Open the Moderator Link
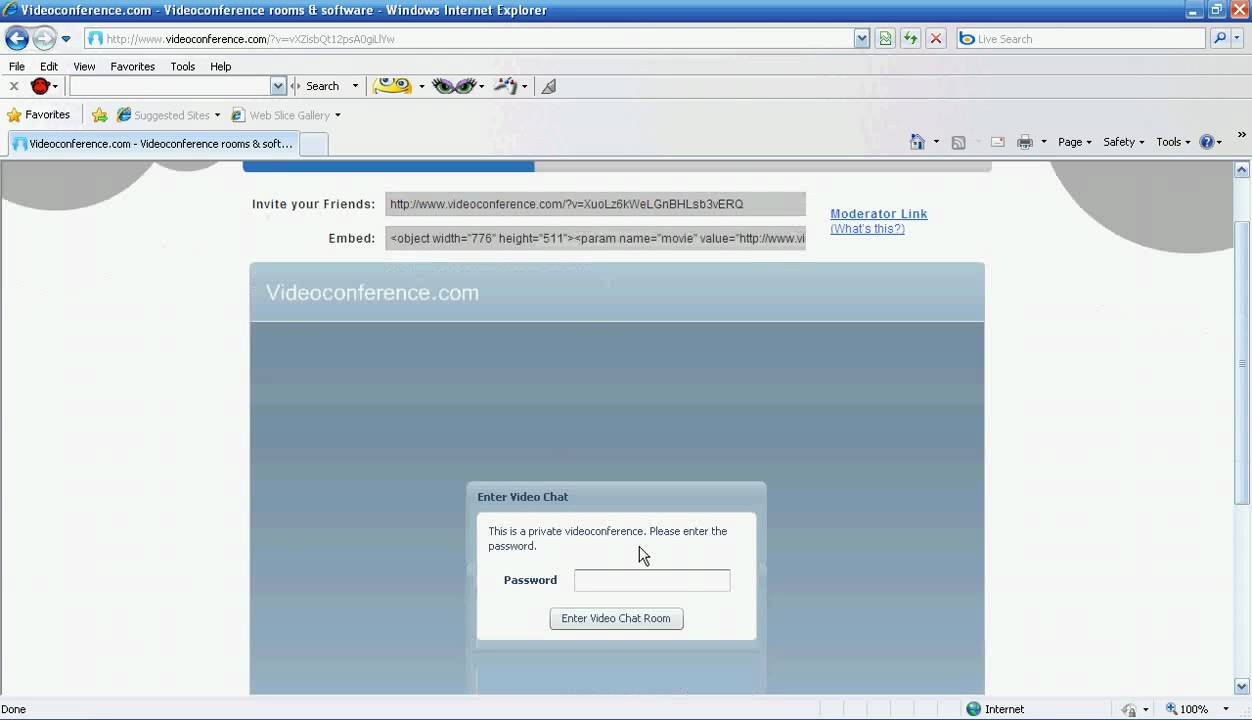The image size is (1252, 720). pos(879,214)
